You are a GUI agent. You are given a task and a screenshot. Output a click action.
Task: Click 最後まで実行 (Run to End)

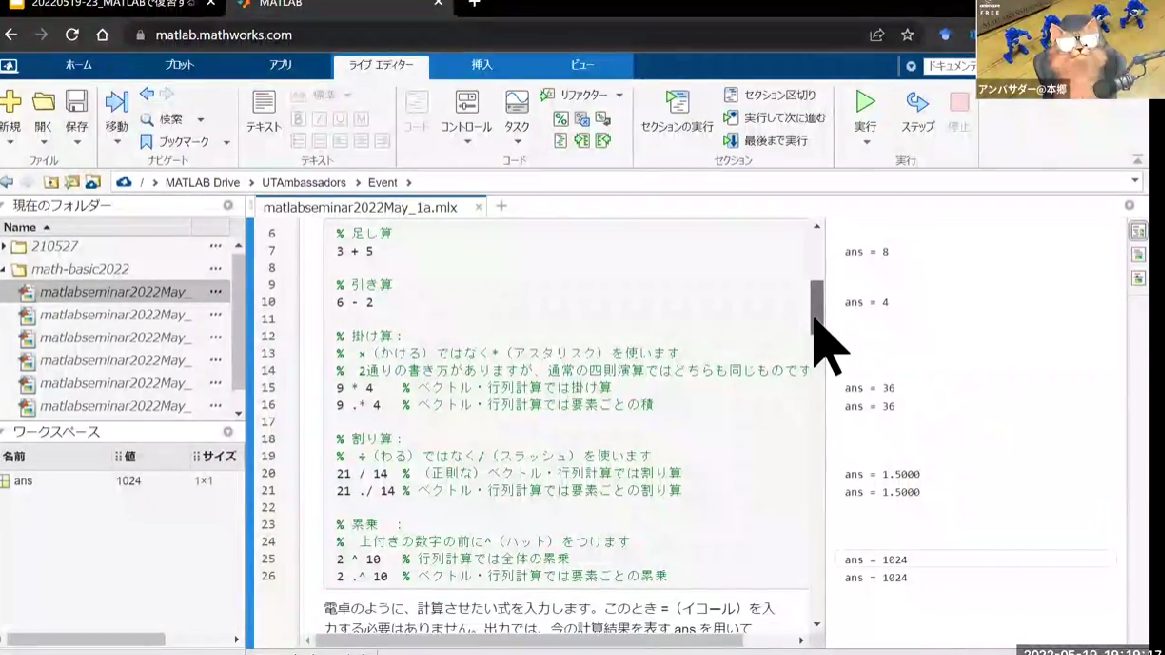coord(765,140)
